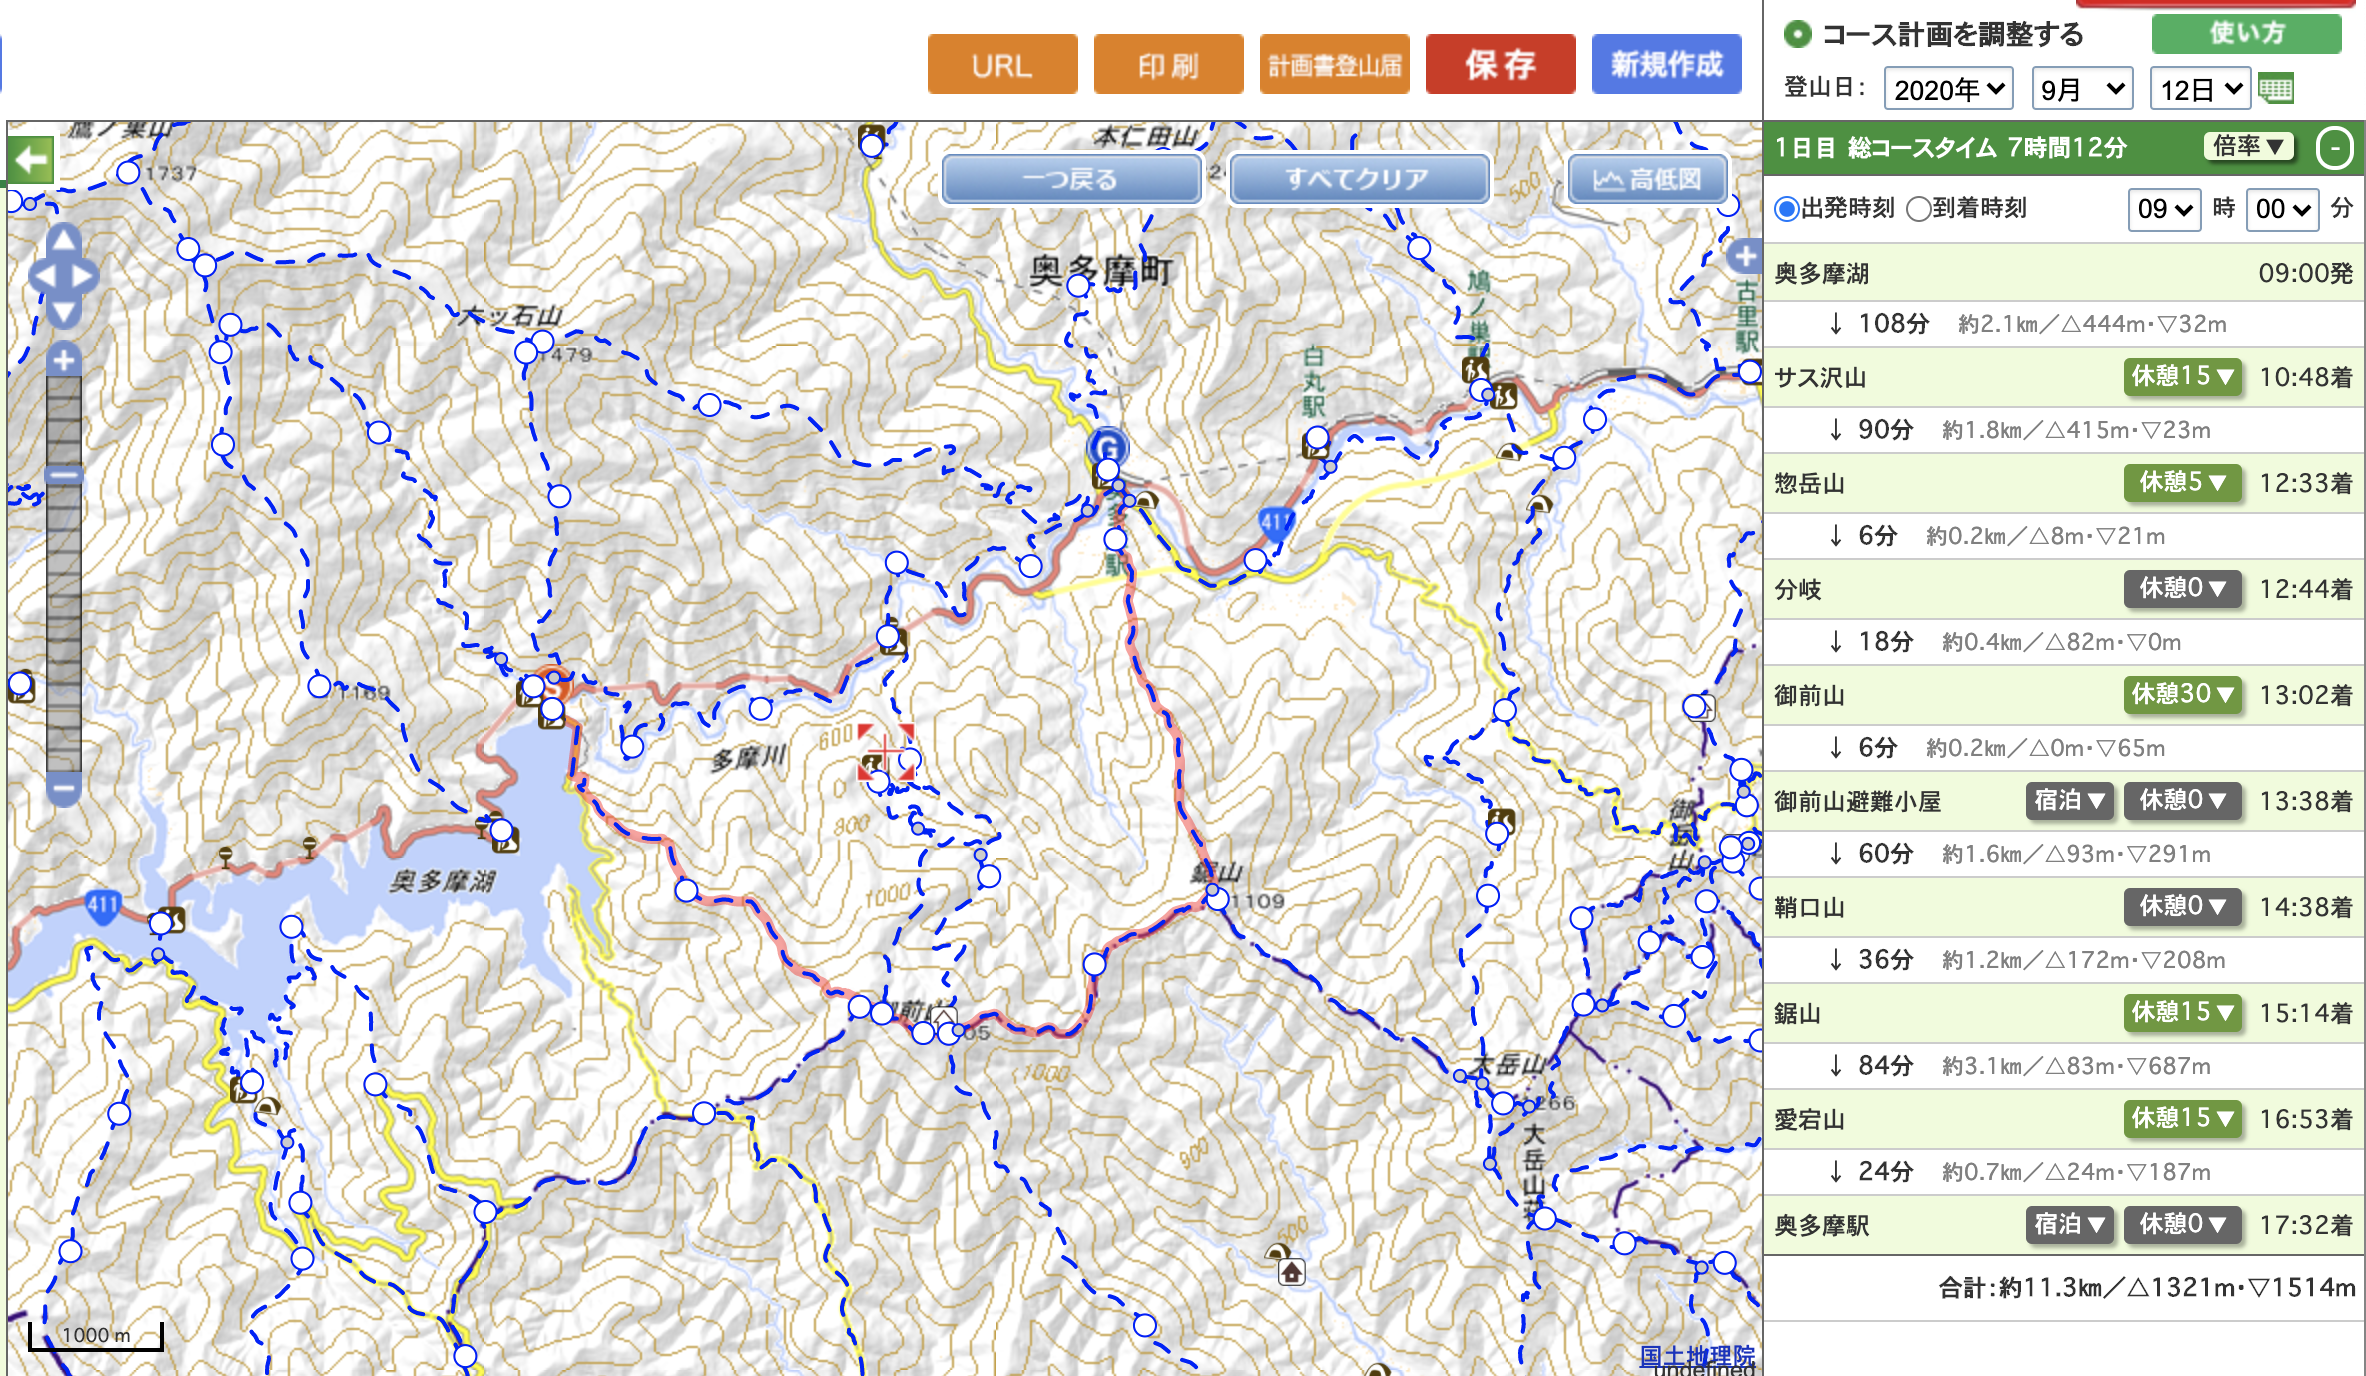2366x1376 pixels.
Task: Select the 到着時刻 radio button
Action: coord(1918,209)
